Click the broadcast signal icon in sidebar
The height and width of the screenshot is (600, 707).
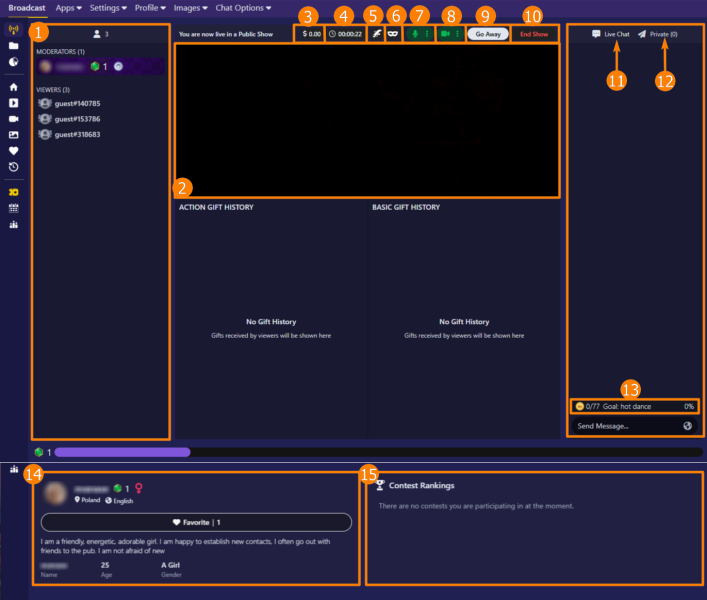(13, 29)
